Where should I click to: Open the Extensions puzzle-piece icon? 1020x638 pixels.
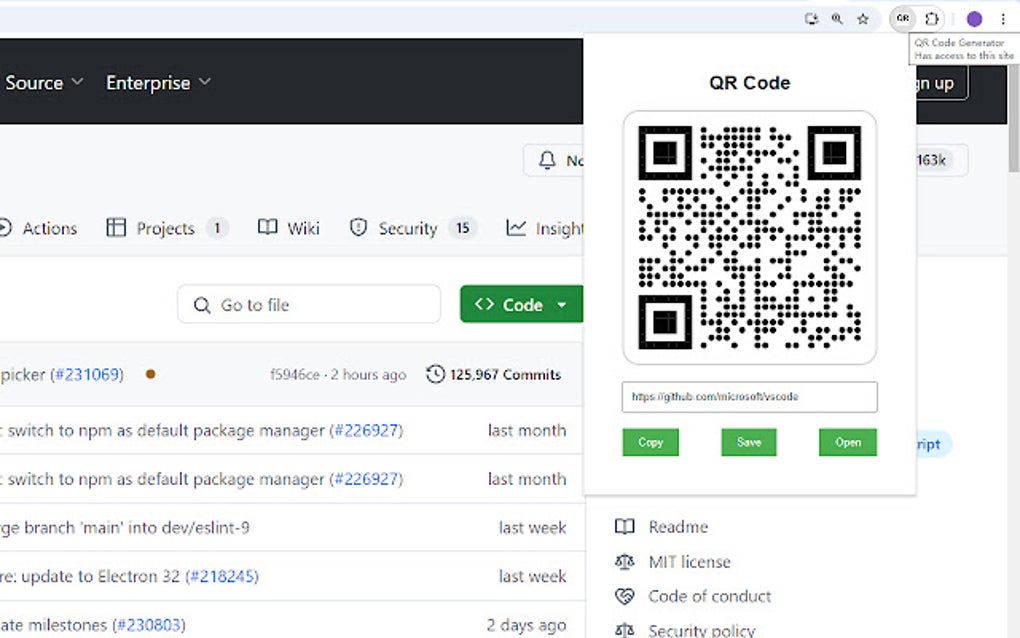[931, 18]
